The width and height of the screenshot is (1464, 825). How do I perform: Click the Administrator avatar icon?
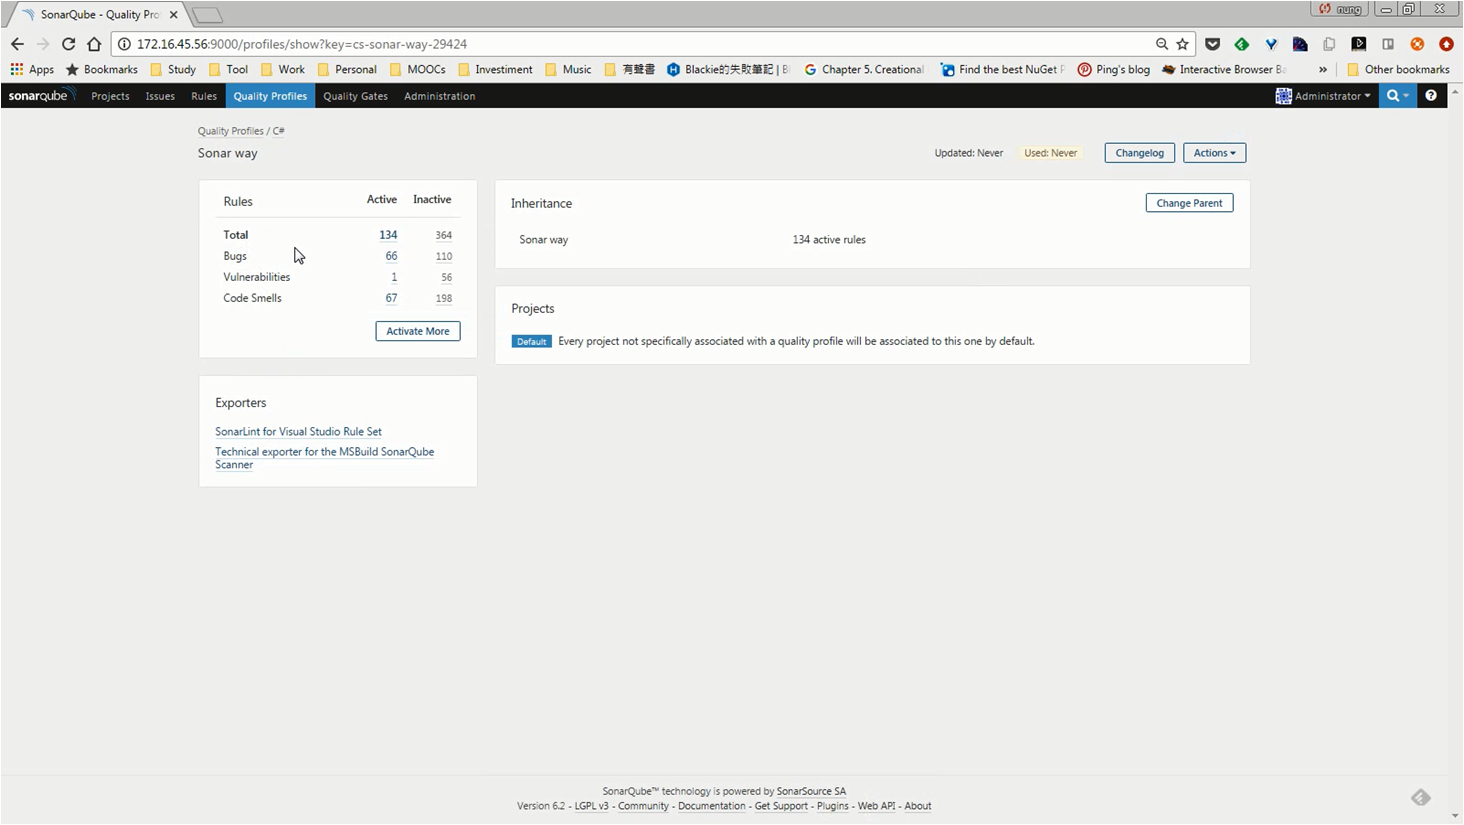(x=1283, y=96)
